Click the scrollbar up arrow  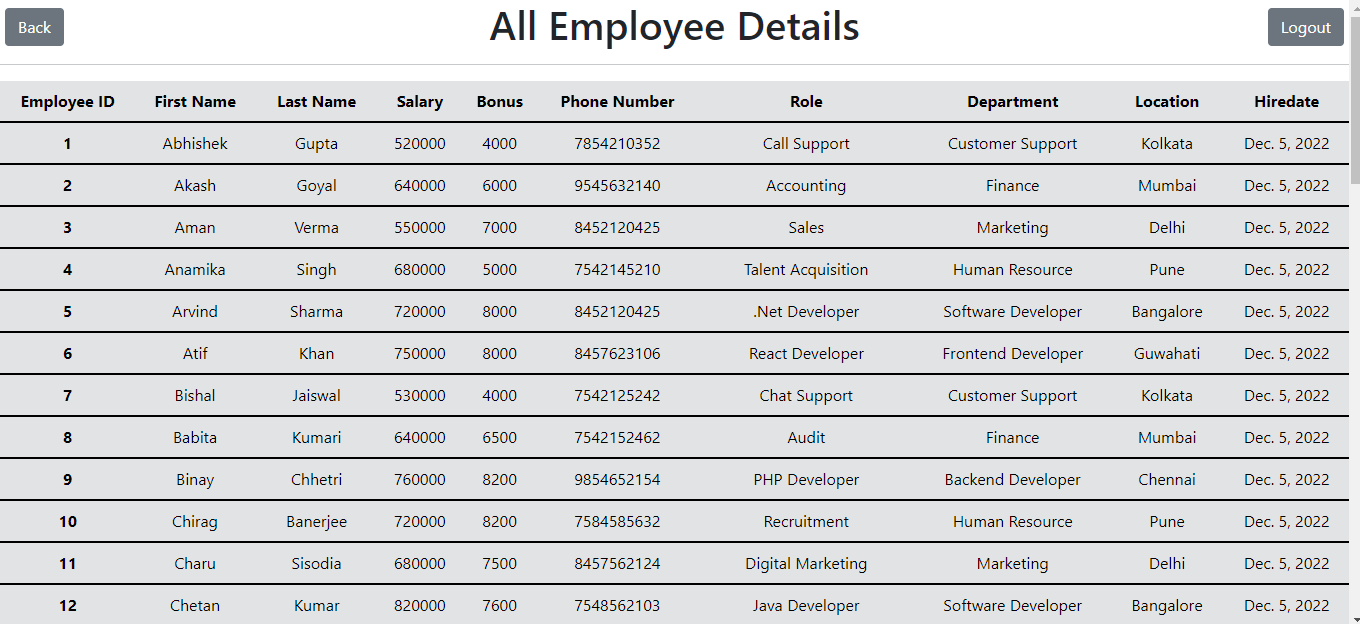[x=1354, y=8]
